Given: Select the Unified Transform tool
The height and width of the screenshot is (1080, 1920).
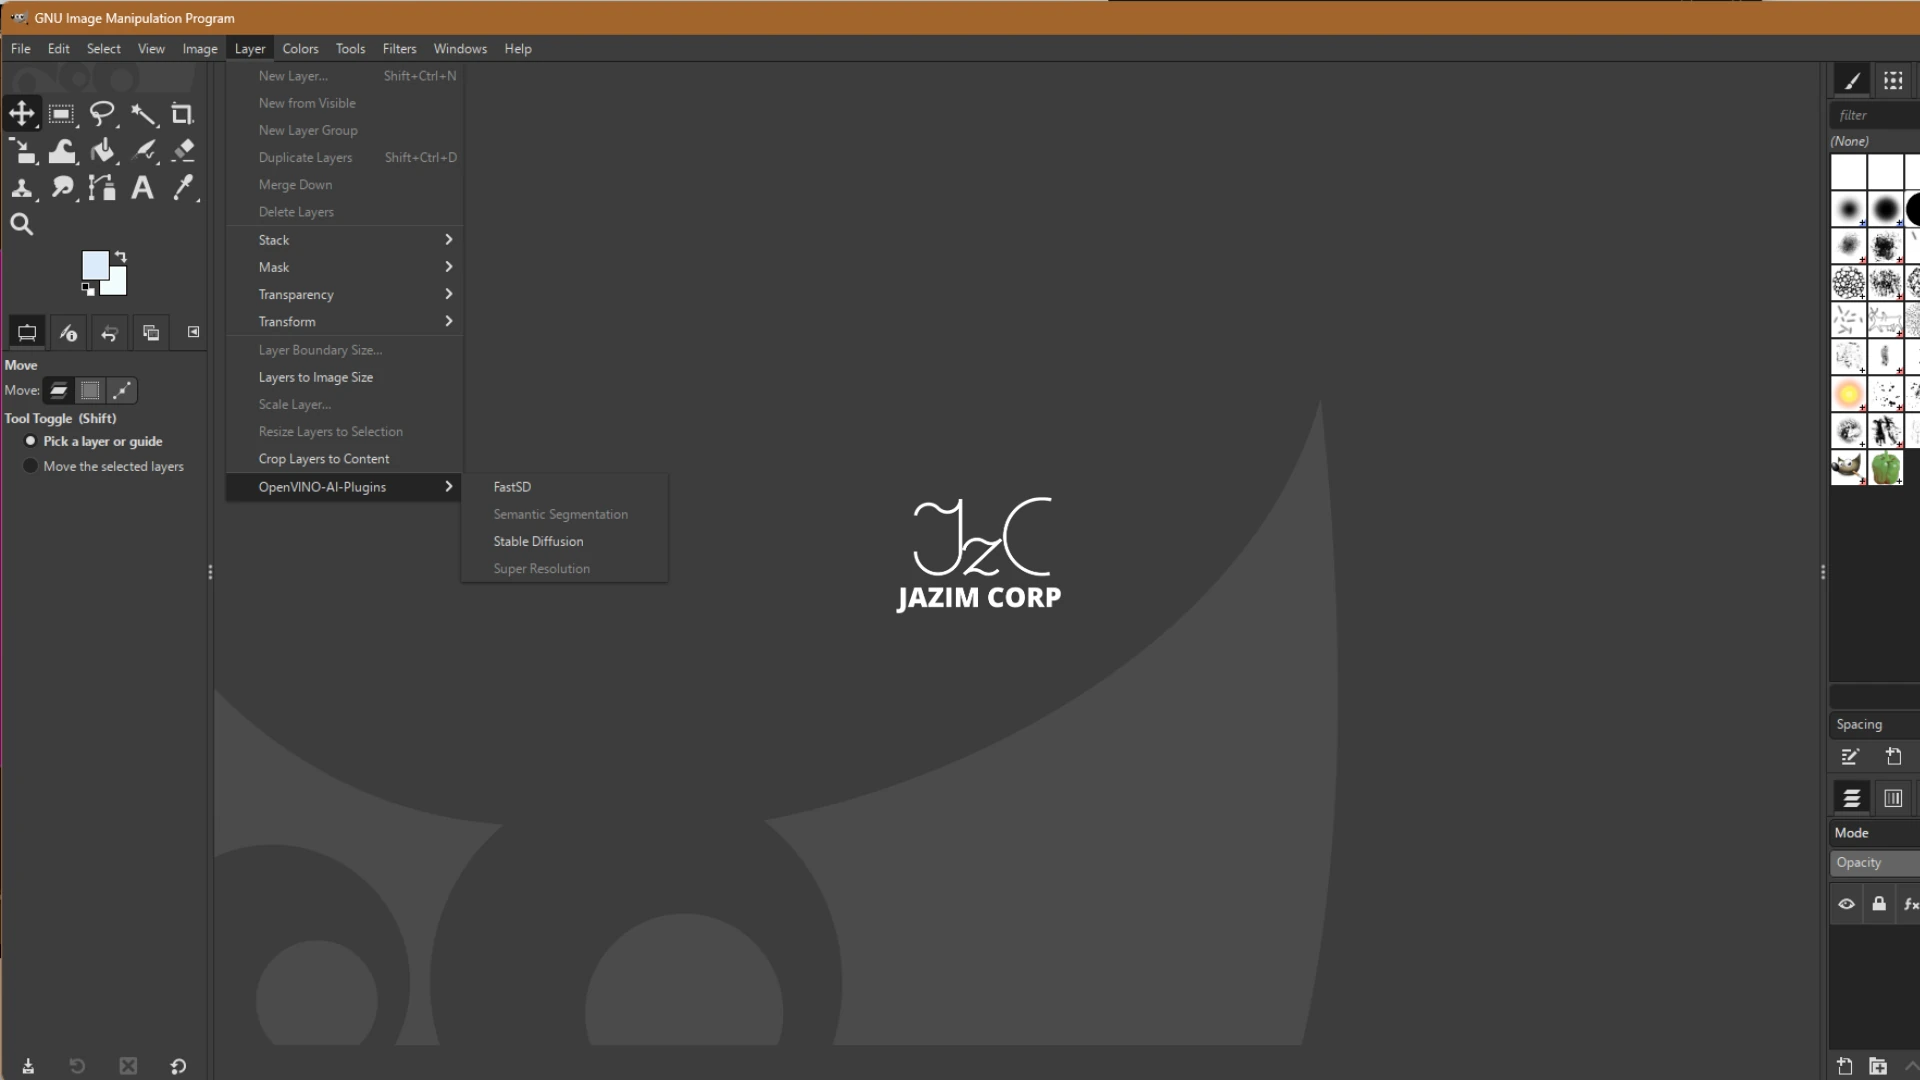Looking at the screenshot, I should (x=21, y=151).
